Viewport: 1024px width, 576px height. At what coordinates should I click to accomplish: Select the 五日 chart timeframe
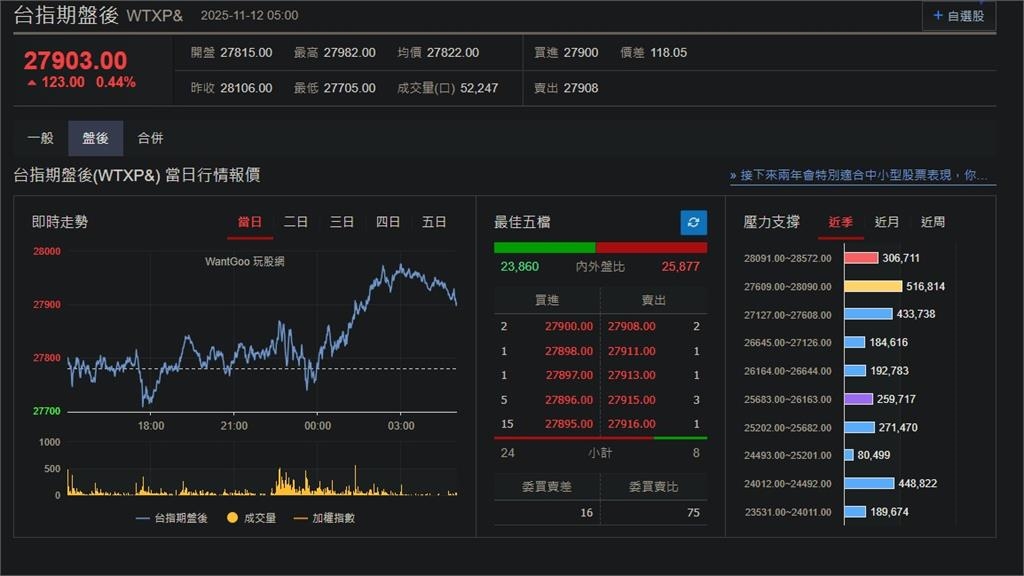tap(434, 222)
